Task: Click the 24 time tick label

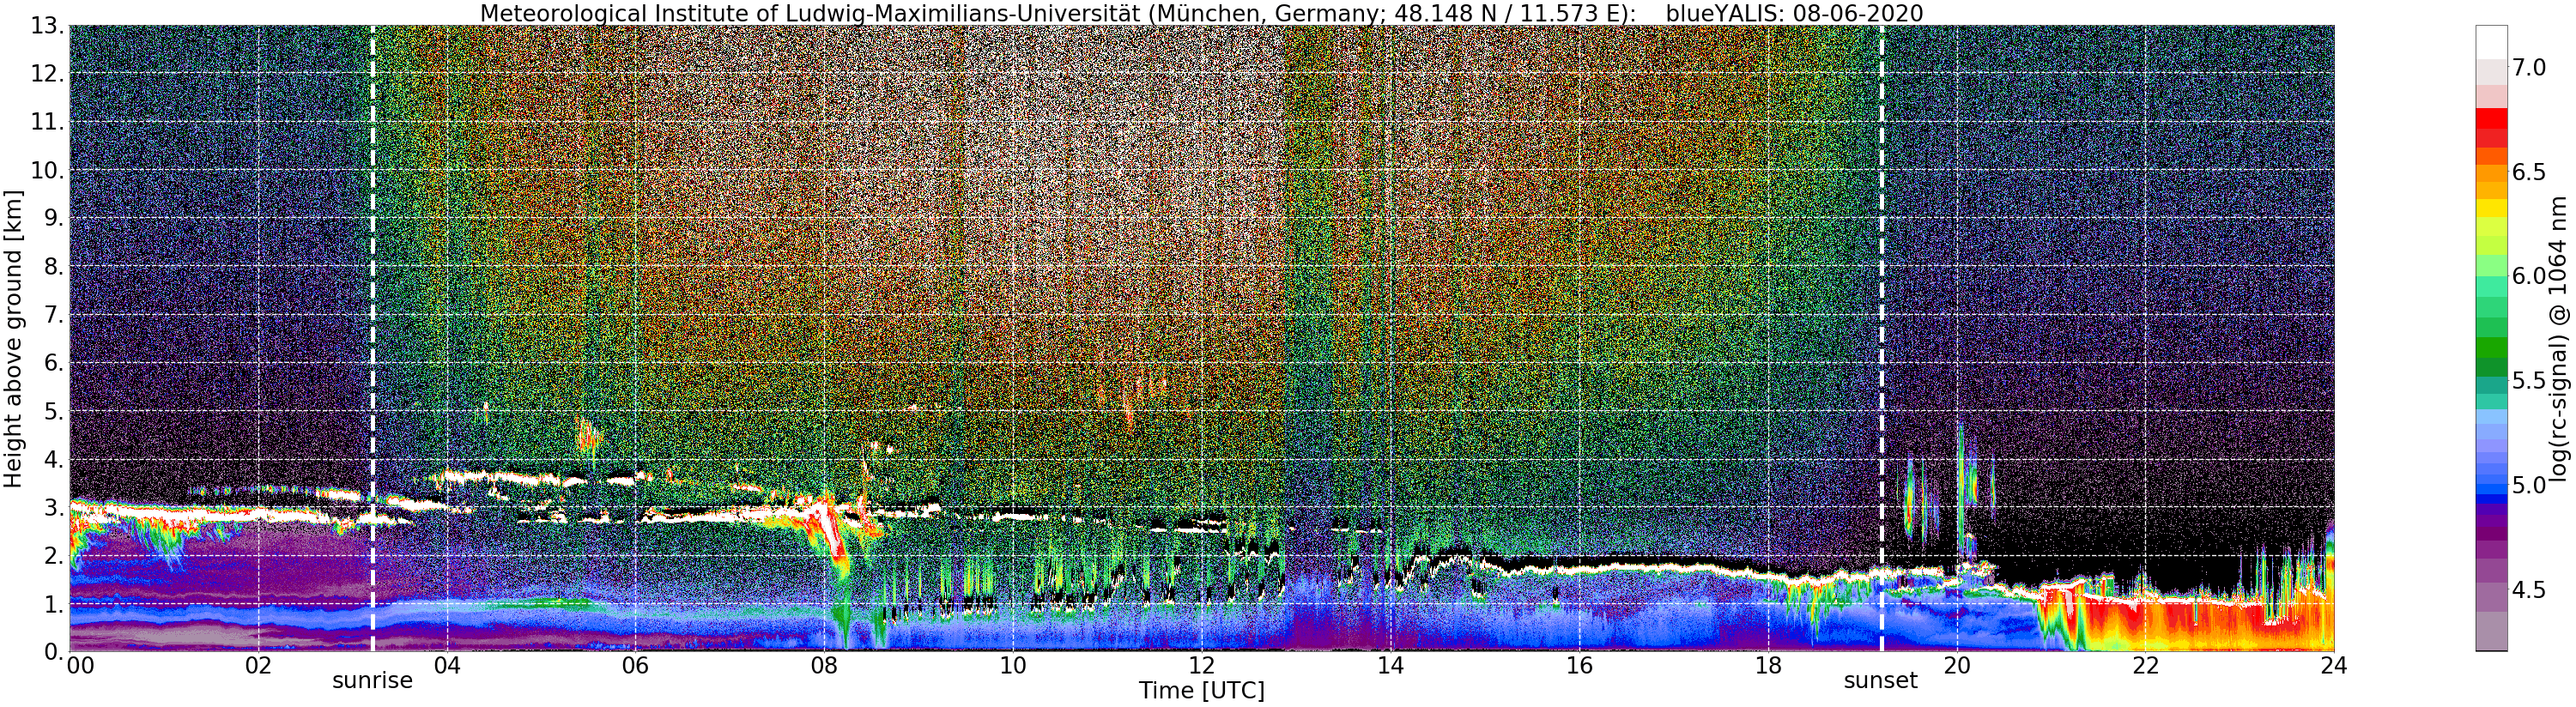Action: 2333,666
